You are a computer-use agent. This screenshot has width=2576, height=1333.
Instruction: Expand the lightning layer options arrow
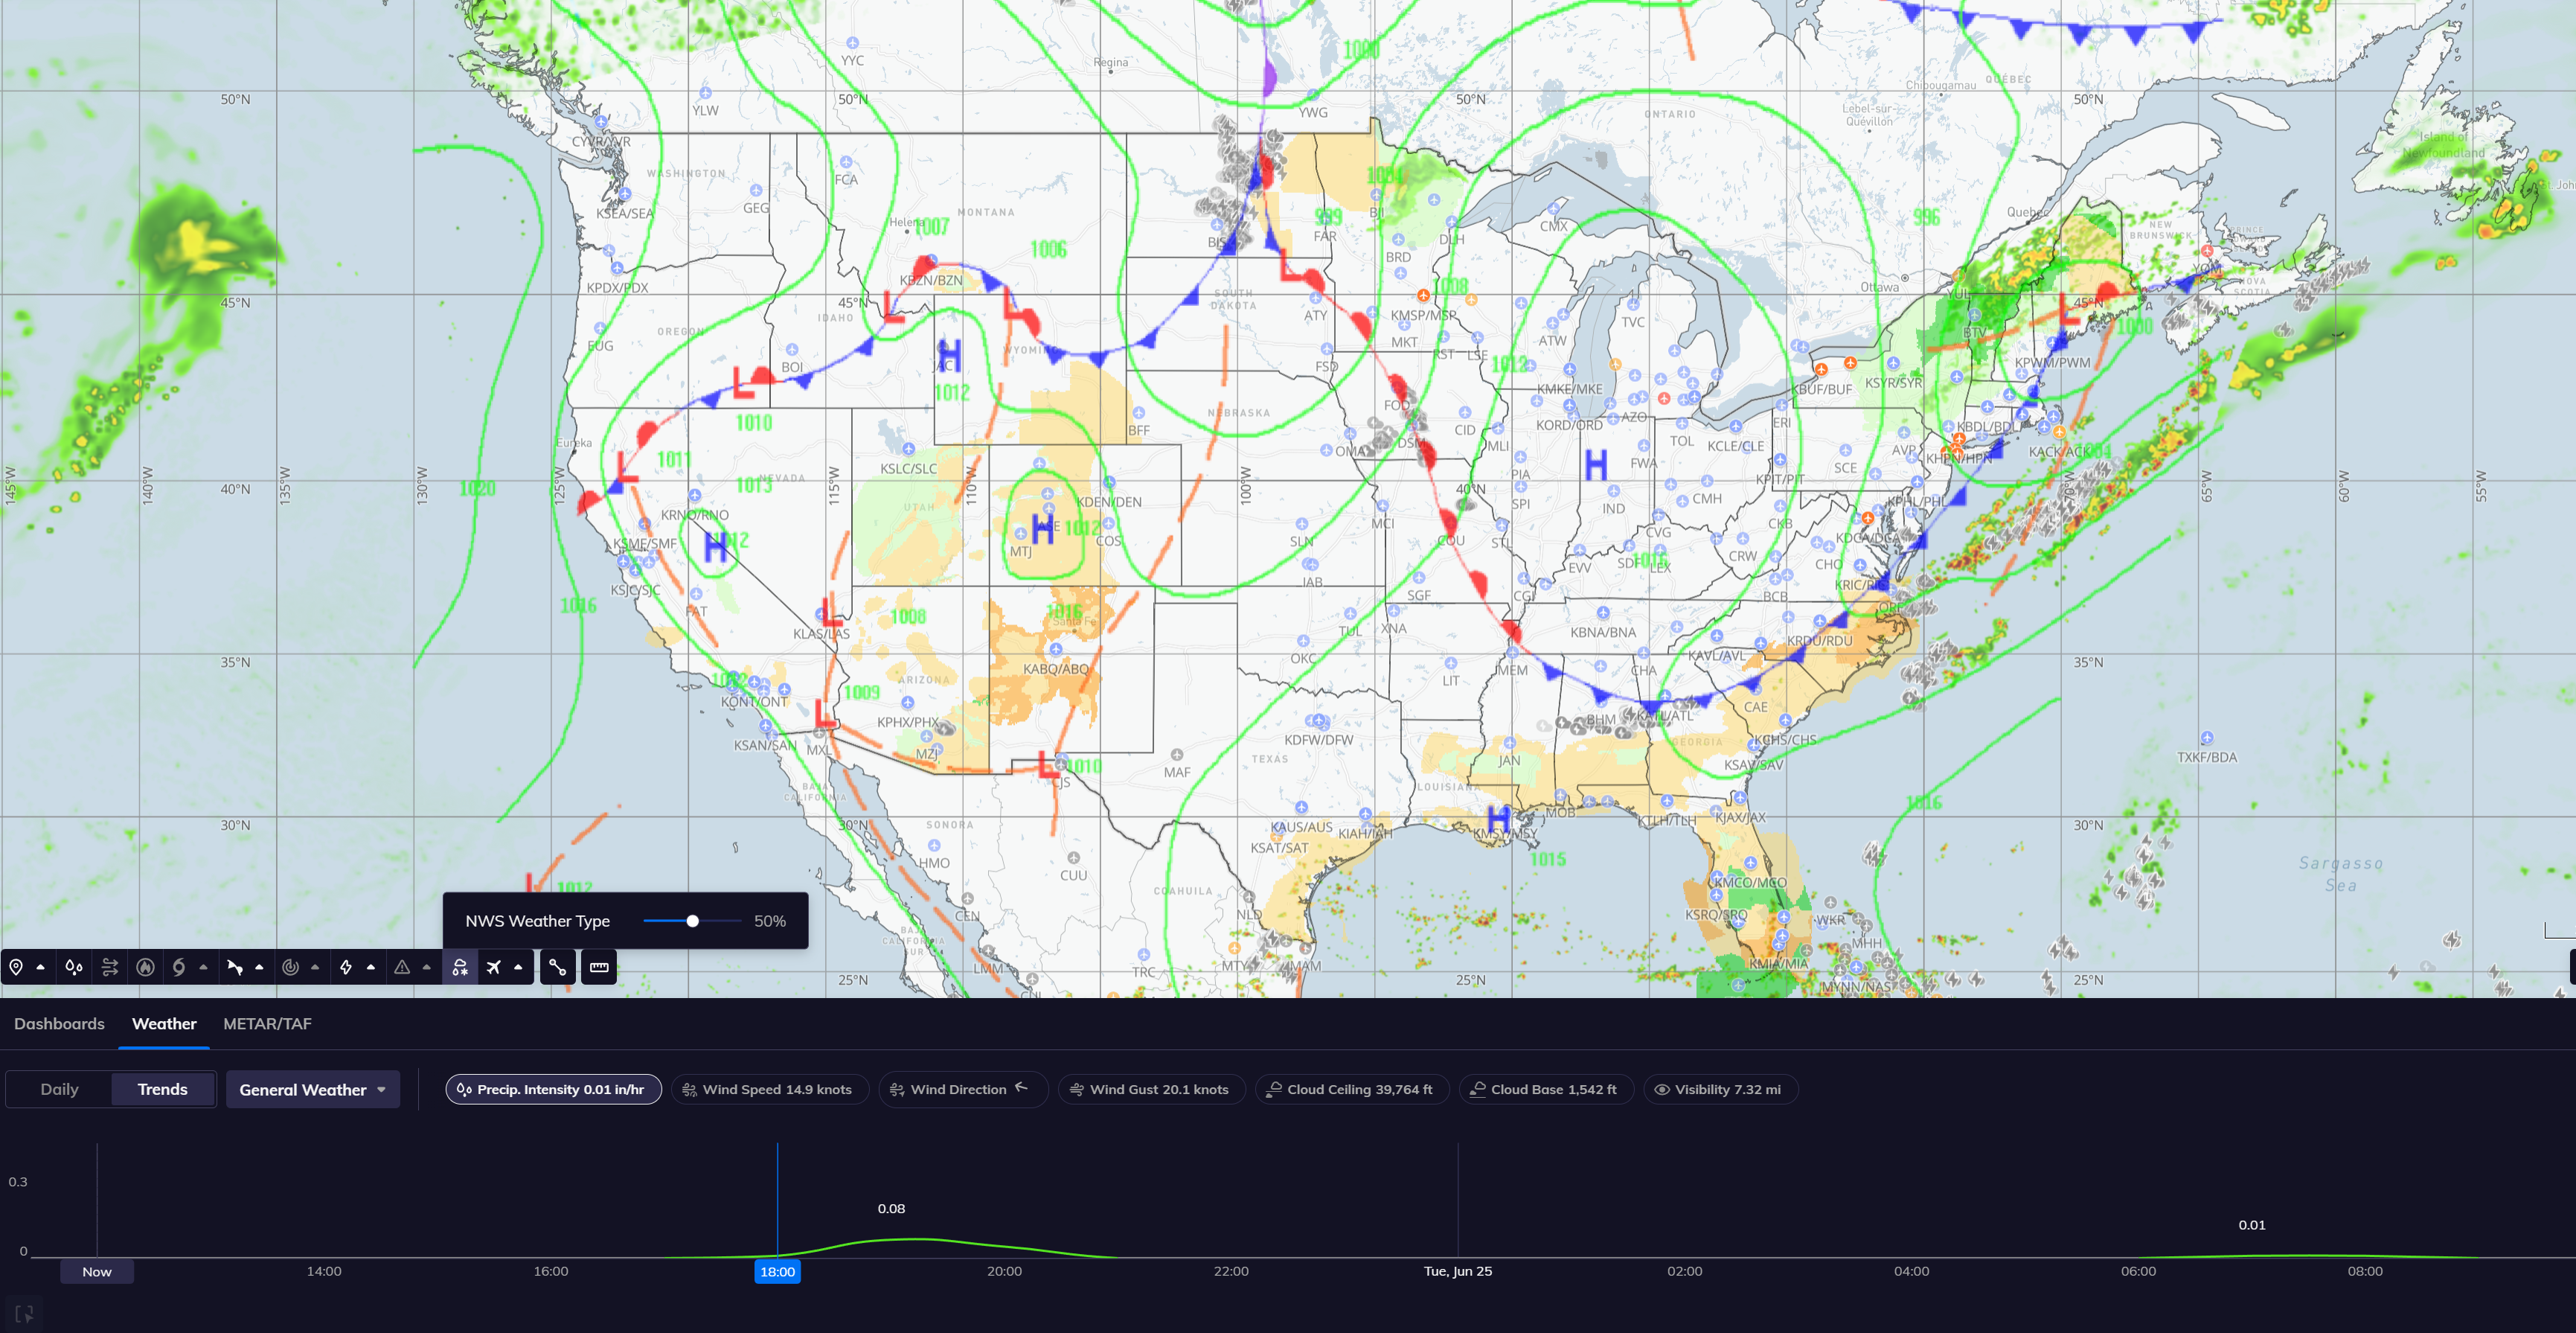371,967
